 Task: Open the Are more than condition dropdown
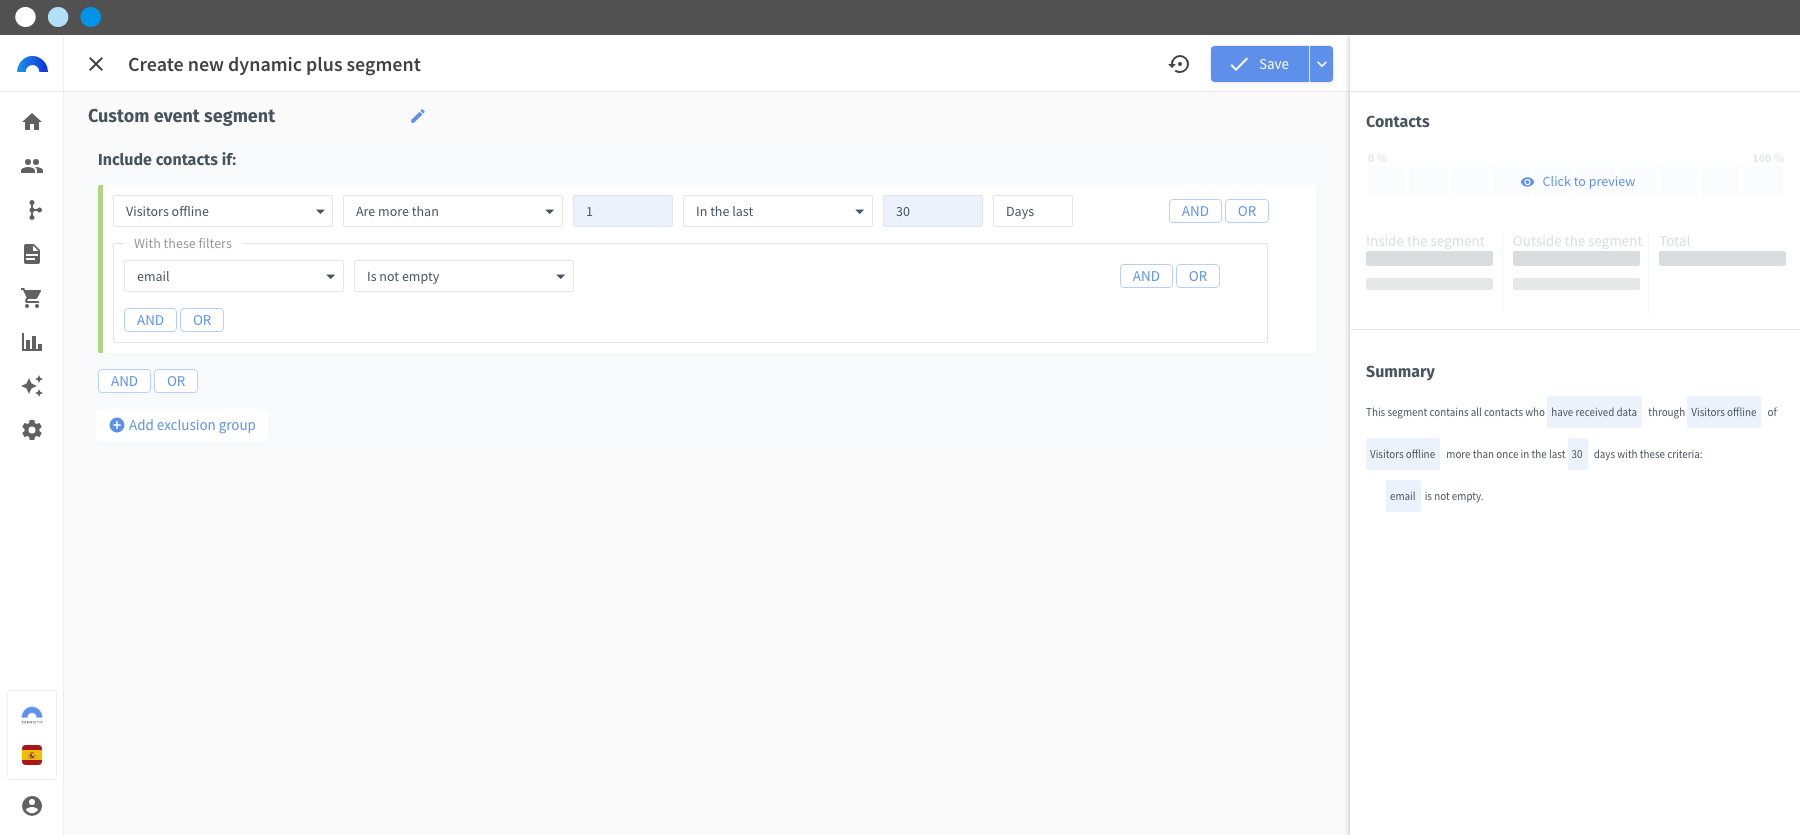[453, 211]
